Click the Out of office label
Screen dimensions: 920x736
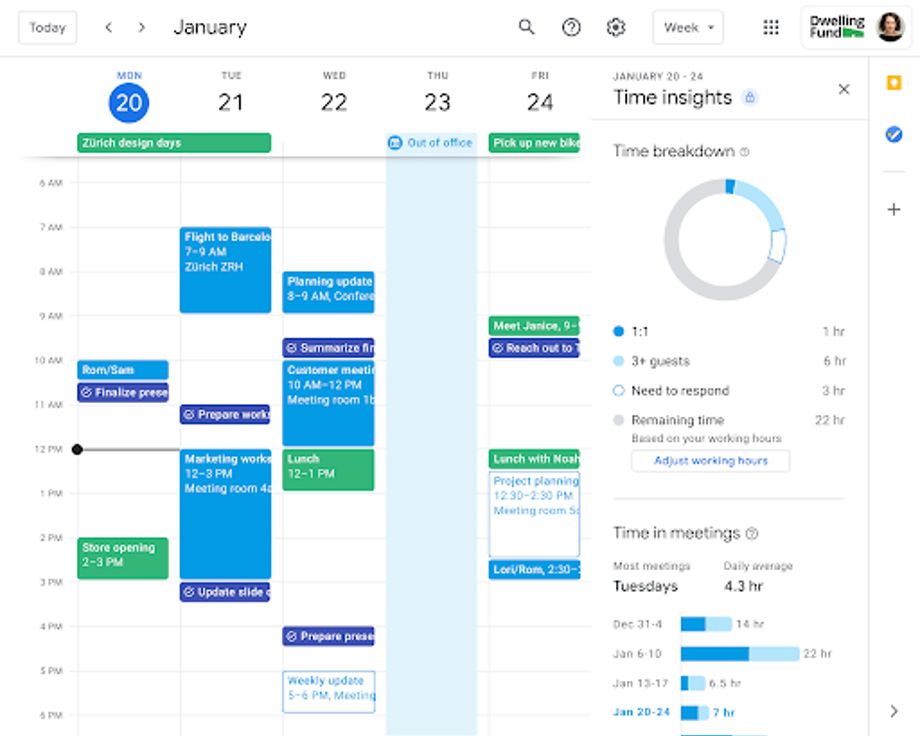pyautogui.click(x=439, y=143)
